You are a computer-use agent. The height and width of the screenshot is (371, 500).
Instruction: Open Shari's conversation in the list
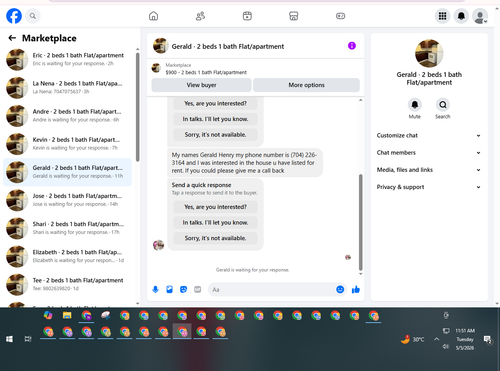pos(67,228)
